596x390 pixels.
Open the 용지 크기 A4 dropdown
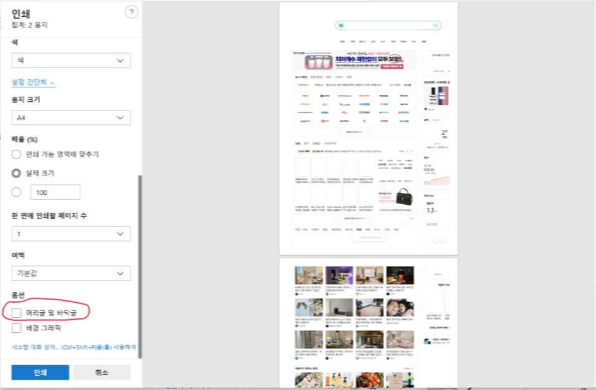pyautogui.click(x=71, y=118)
